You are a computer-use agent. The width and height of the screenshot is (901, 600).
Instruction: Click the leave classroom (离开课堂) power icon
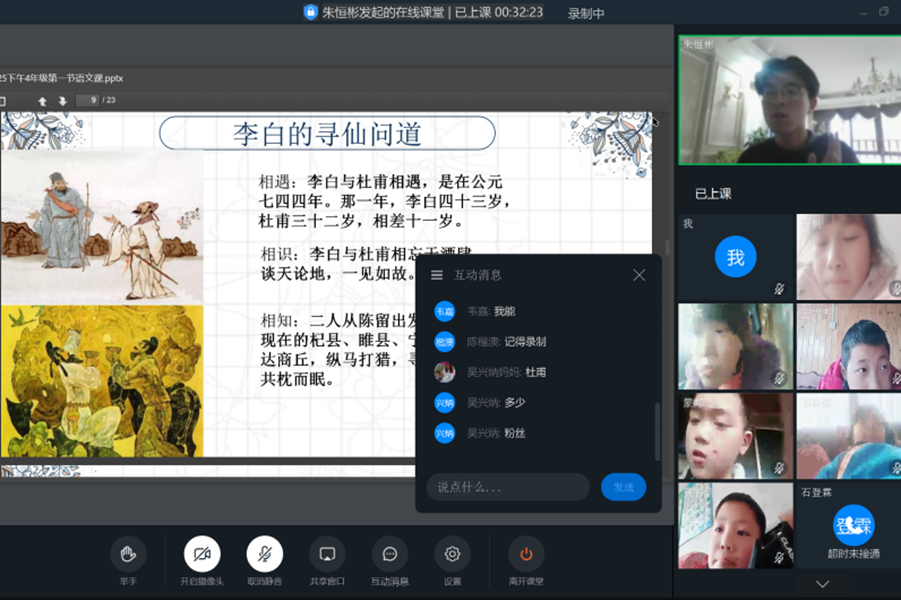click(x=526, y=554)
